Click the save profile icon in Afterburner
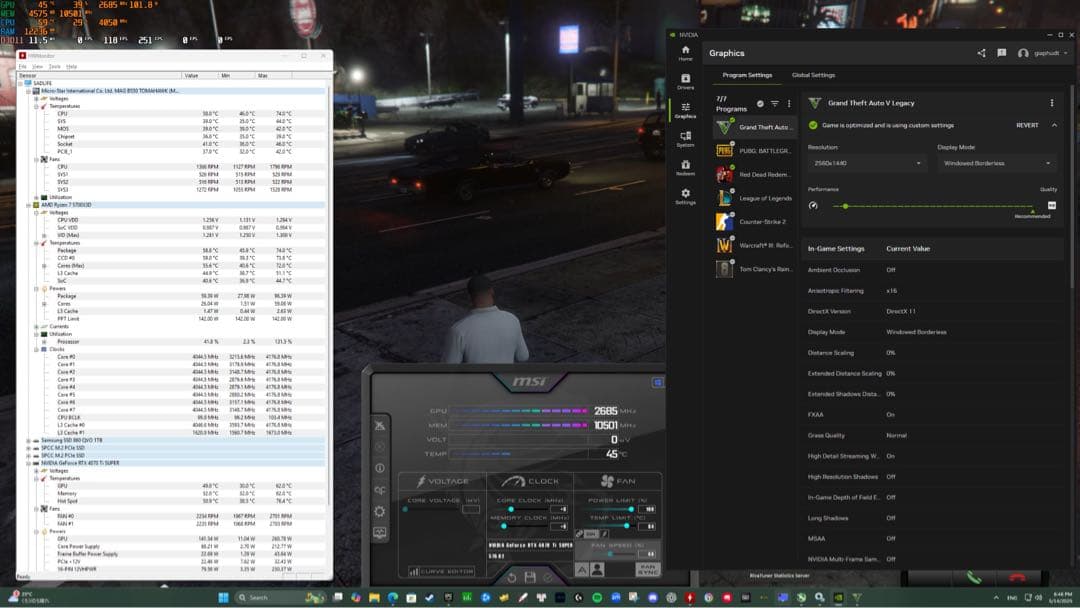This screenshot has width=1080, height=608. pyautogui.click(x=530, y=578)
